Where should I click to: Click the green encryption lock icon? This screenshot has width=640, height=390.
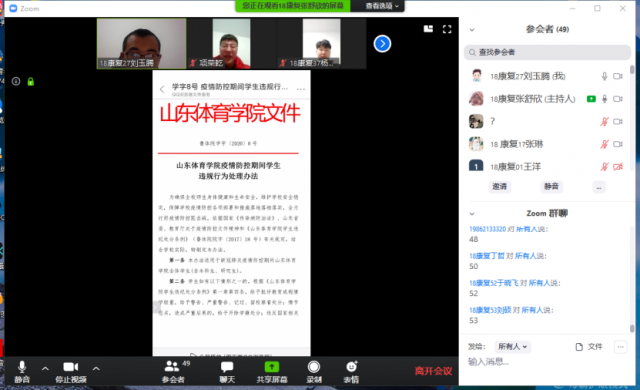click(x=31, y=82)
